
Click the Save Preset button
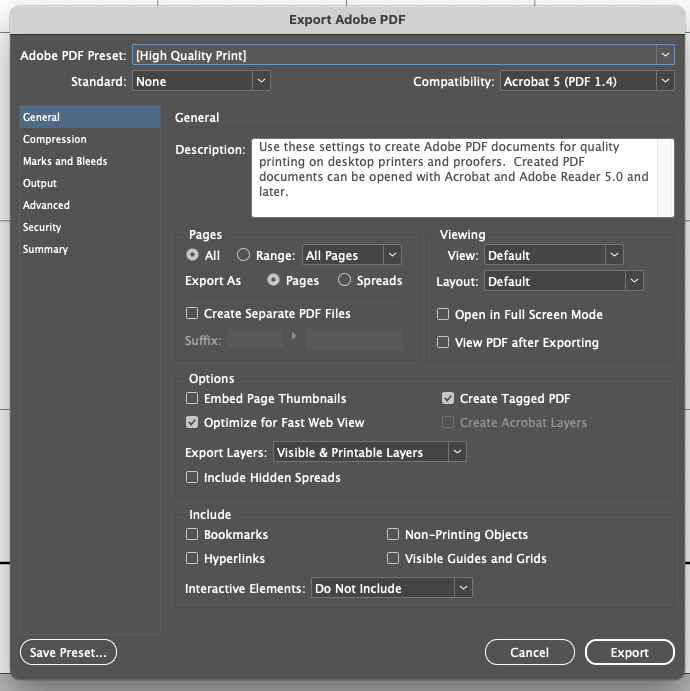[x=68, y=652]
